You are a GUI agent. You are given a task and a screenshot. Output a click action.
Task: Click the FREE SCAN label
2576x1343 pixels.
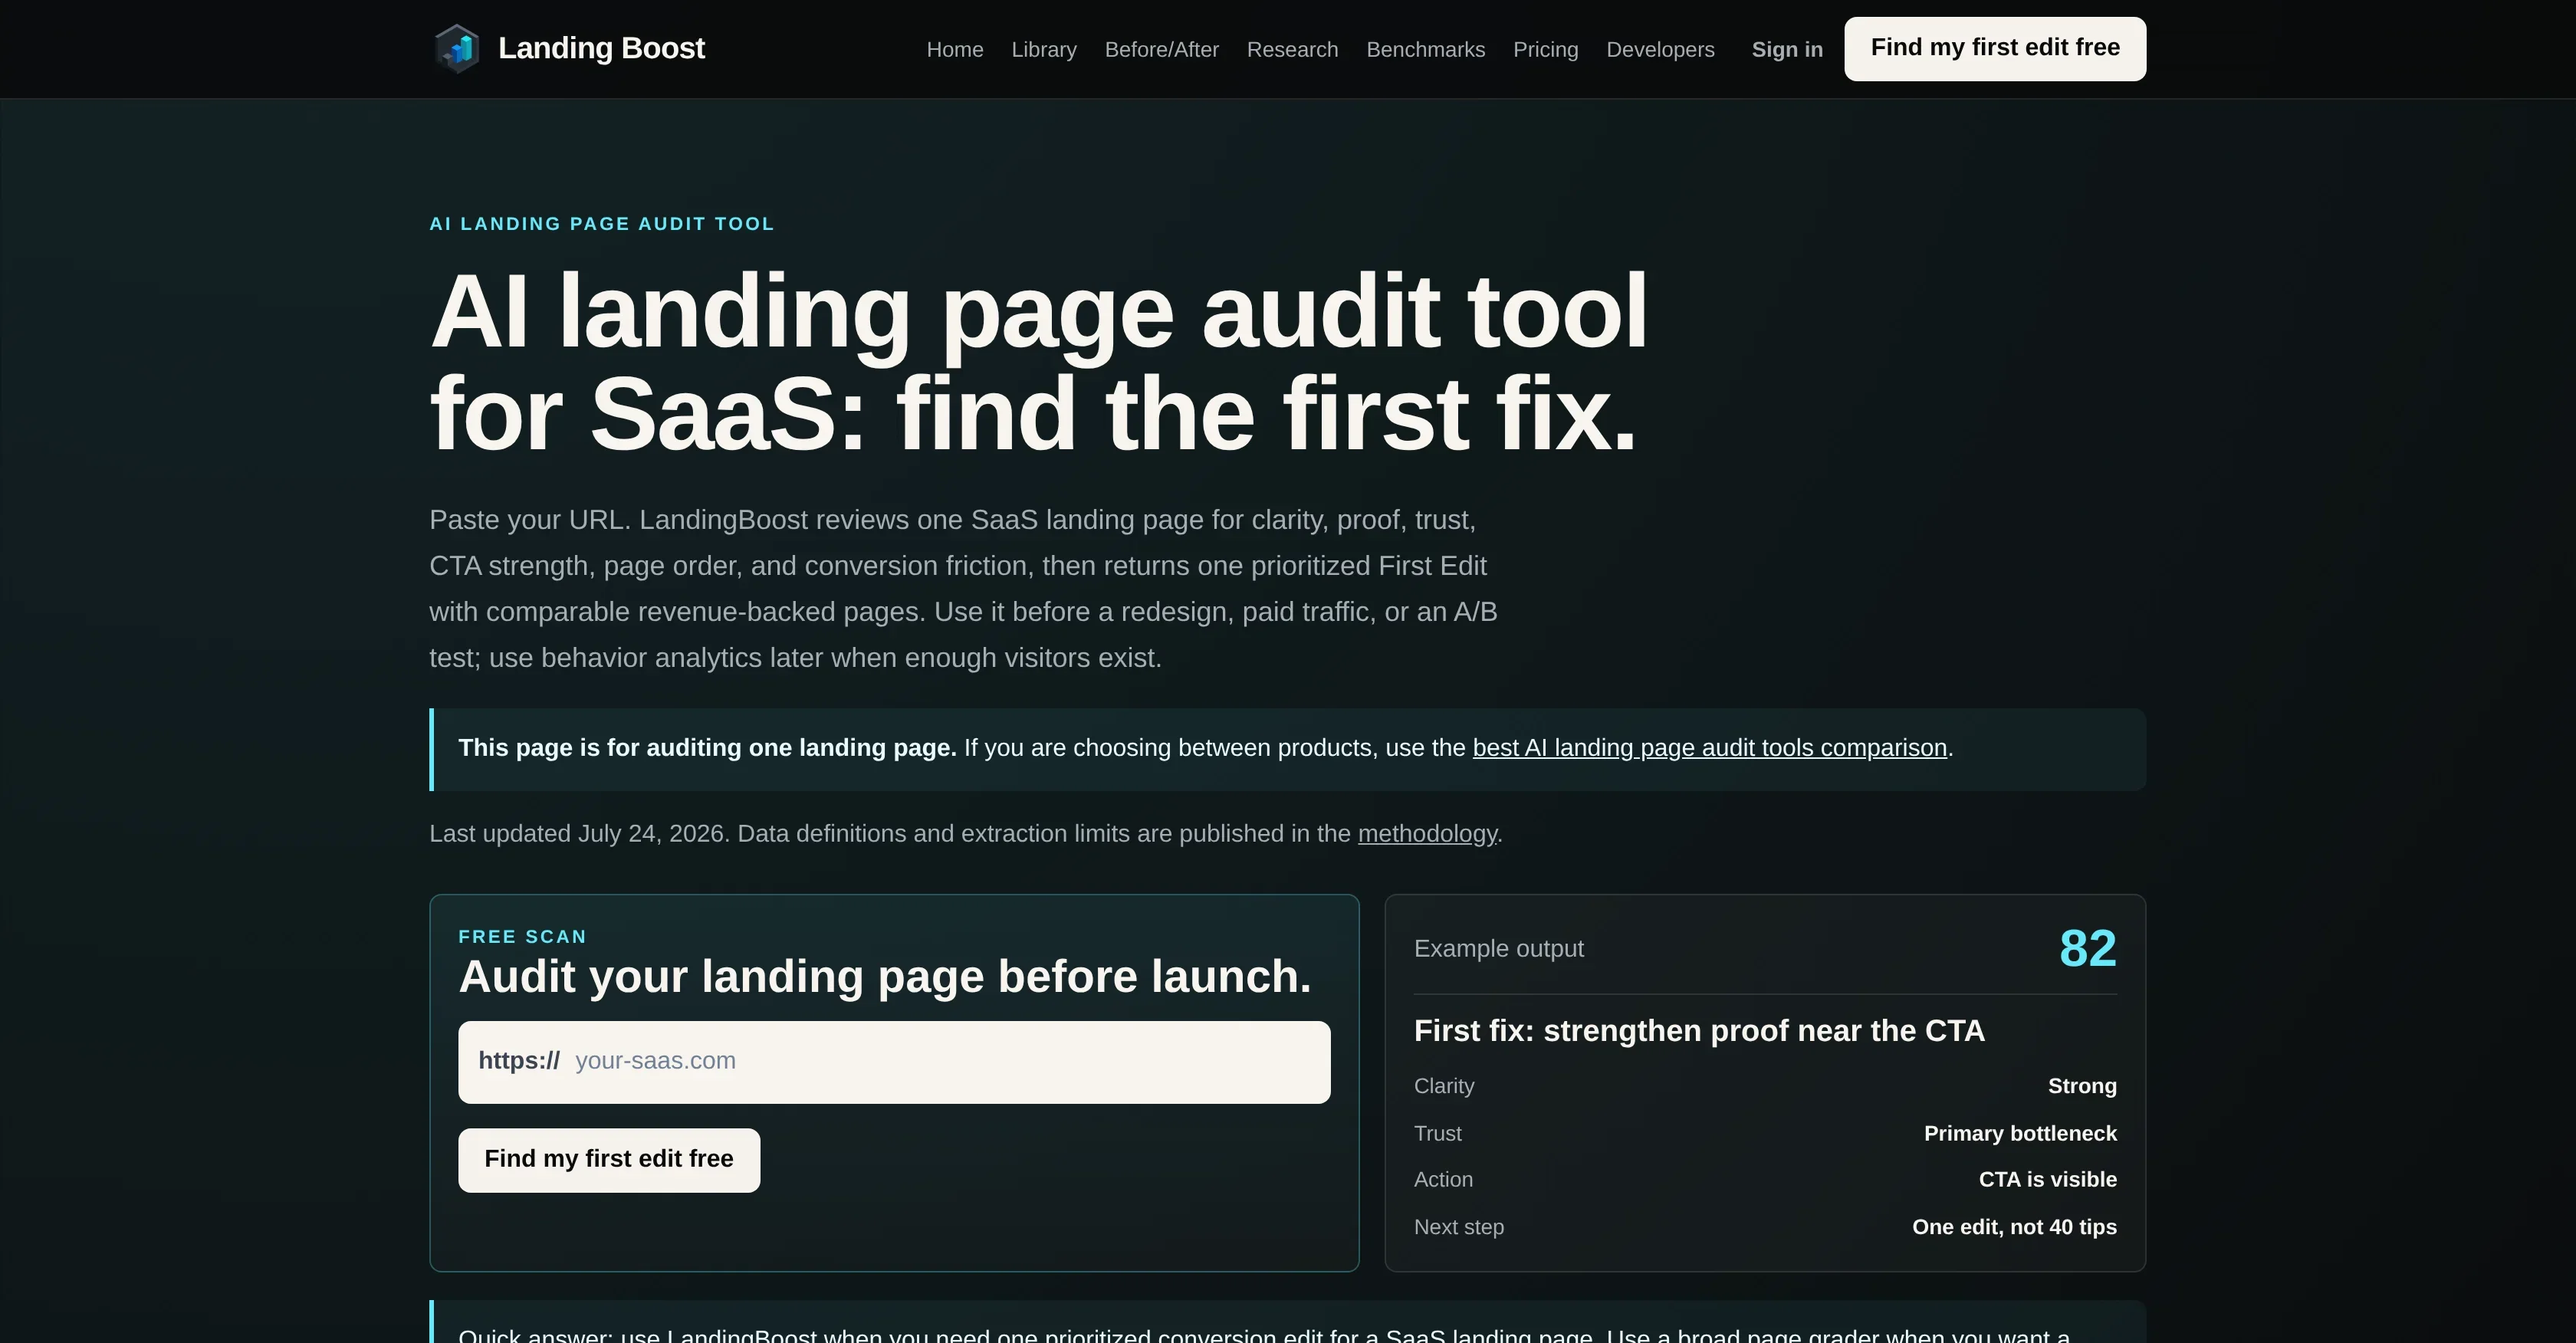(523, 937)
